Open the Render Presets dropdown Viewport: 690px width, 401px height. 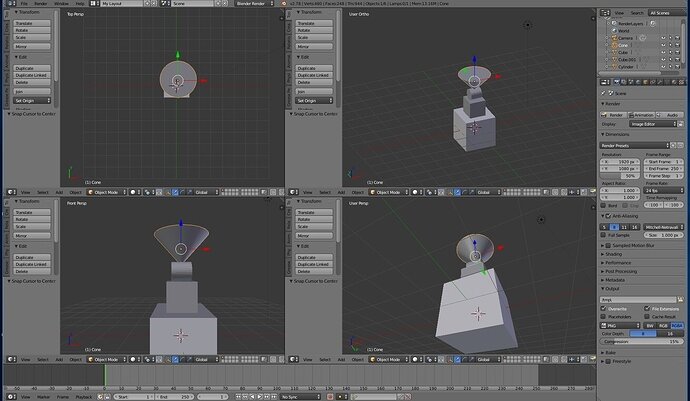click(x=635, y=145)
